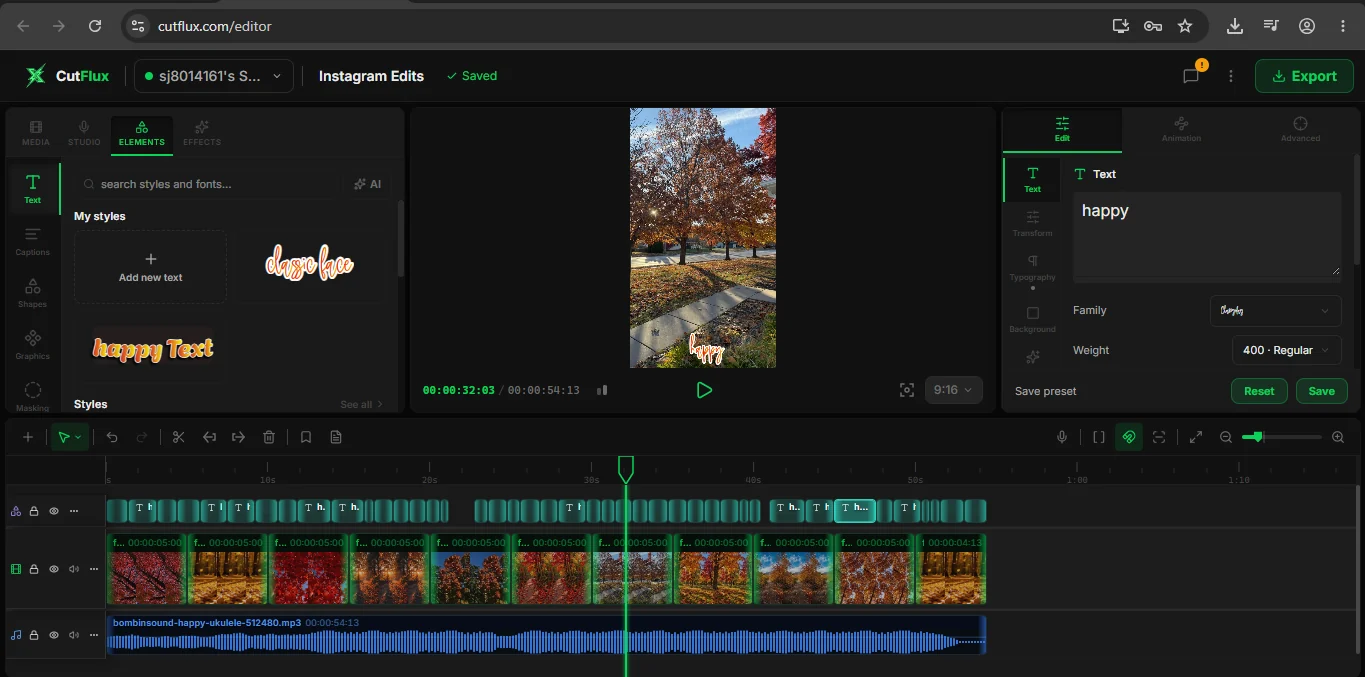Screen dimensions: 1365x677
Task: Click See all next to Styles
Action: (361, 404)
